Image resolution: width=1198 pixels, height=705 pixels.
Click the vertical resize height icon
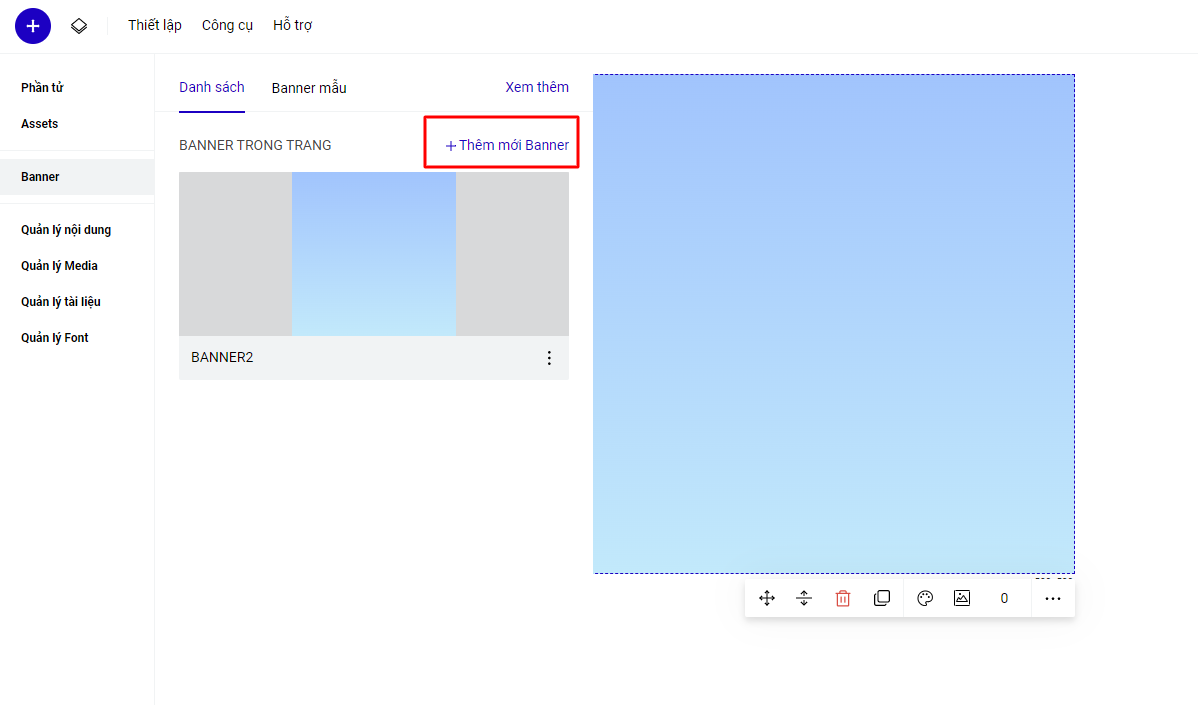click(x=804, y=598)
